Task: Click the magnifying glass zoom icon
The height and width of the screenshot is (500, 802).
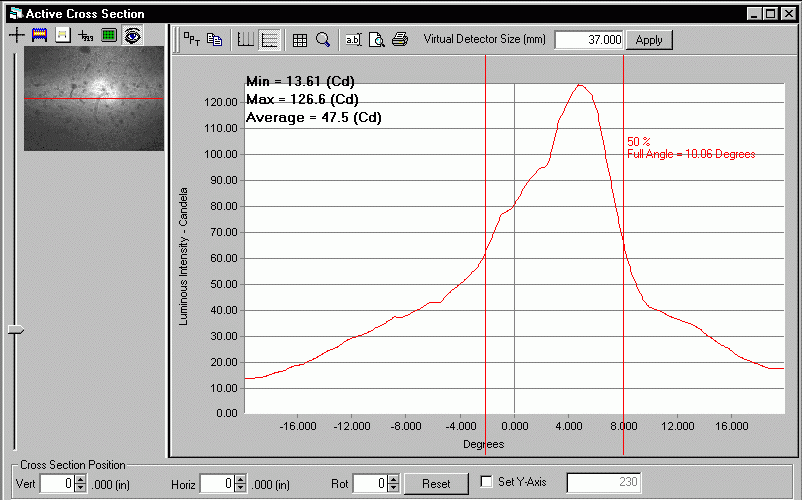Action: (323, 39)
